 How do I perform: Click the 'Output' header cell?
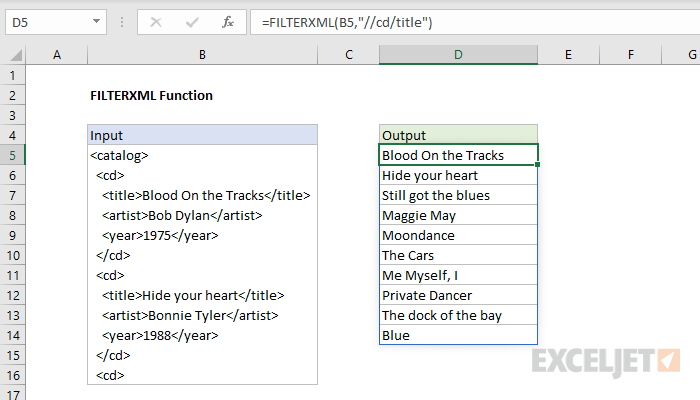[458, 135]
